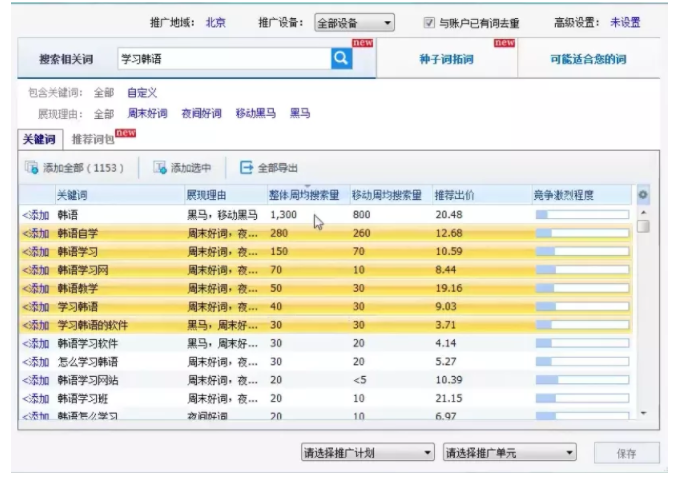Viewport: 689px width, 501px height.
Task: Click the add-selected icon
Action: click(160, 167)
